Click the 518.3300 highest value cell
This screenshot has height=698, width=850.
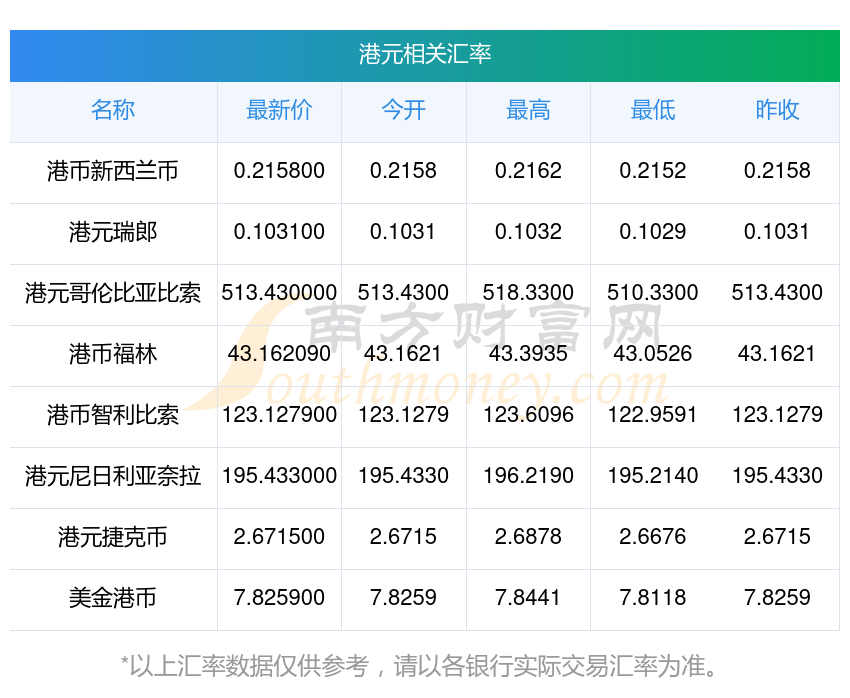pos(528,293)
